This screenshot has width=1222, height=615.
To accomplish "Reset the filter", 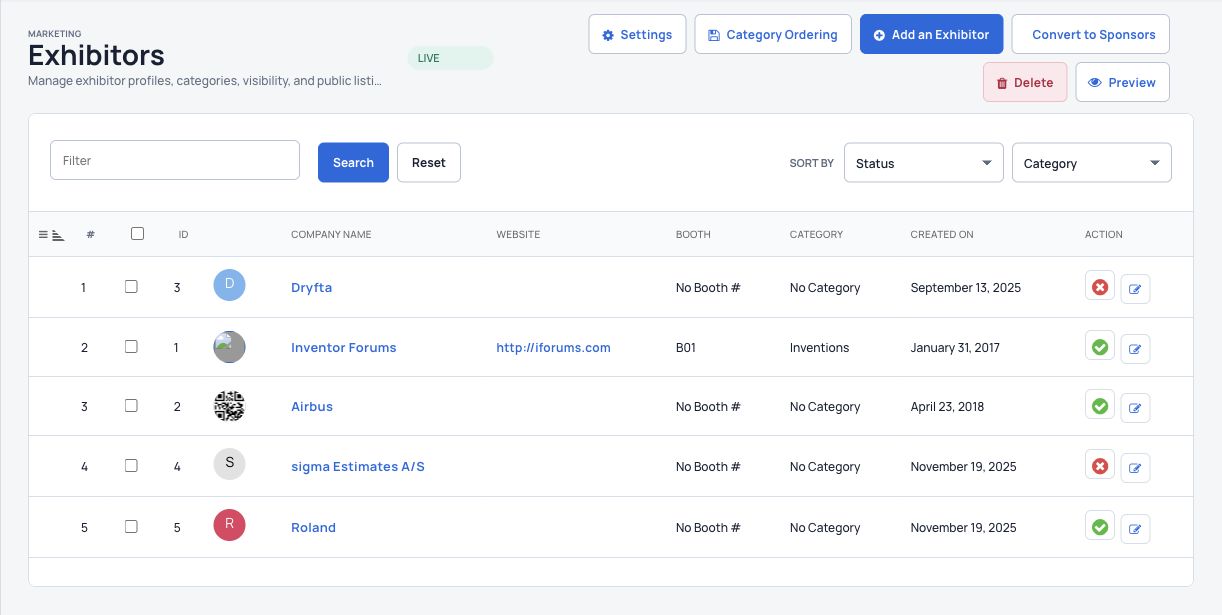I will coord(429,162).
